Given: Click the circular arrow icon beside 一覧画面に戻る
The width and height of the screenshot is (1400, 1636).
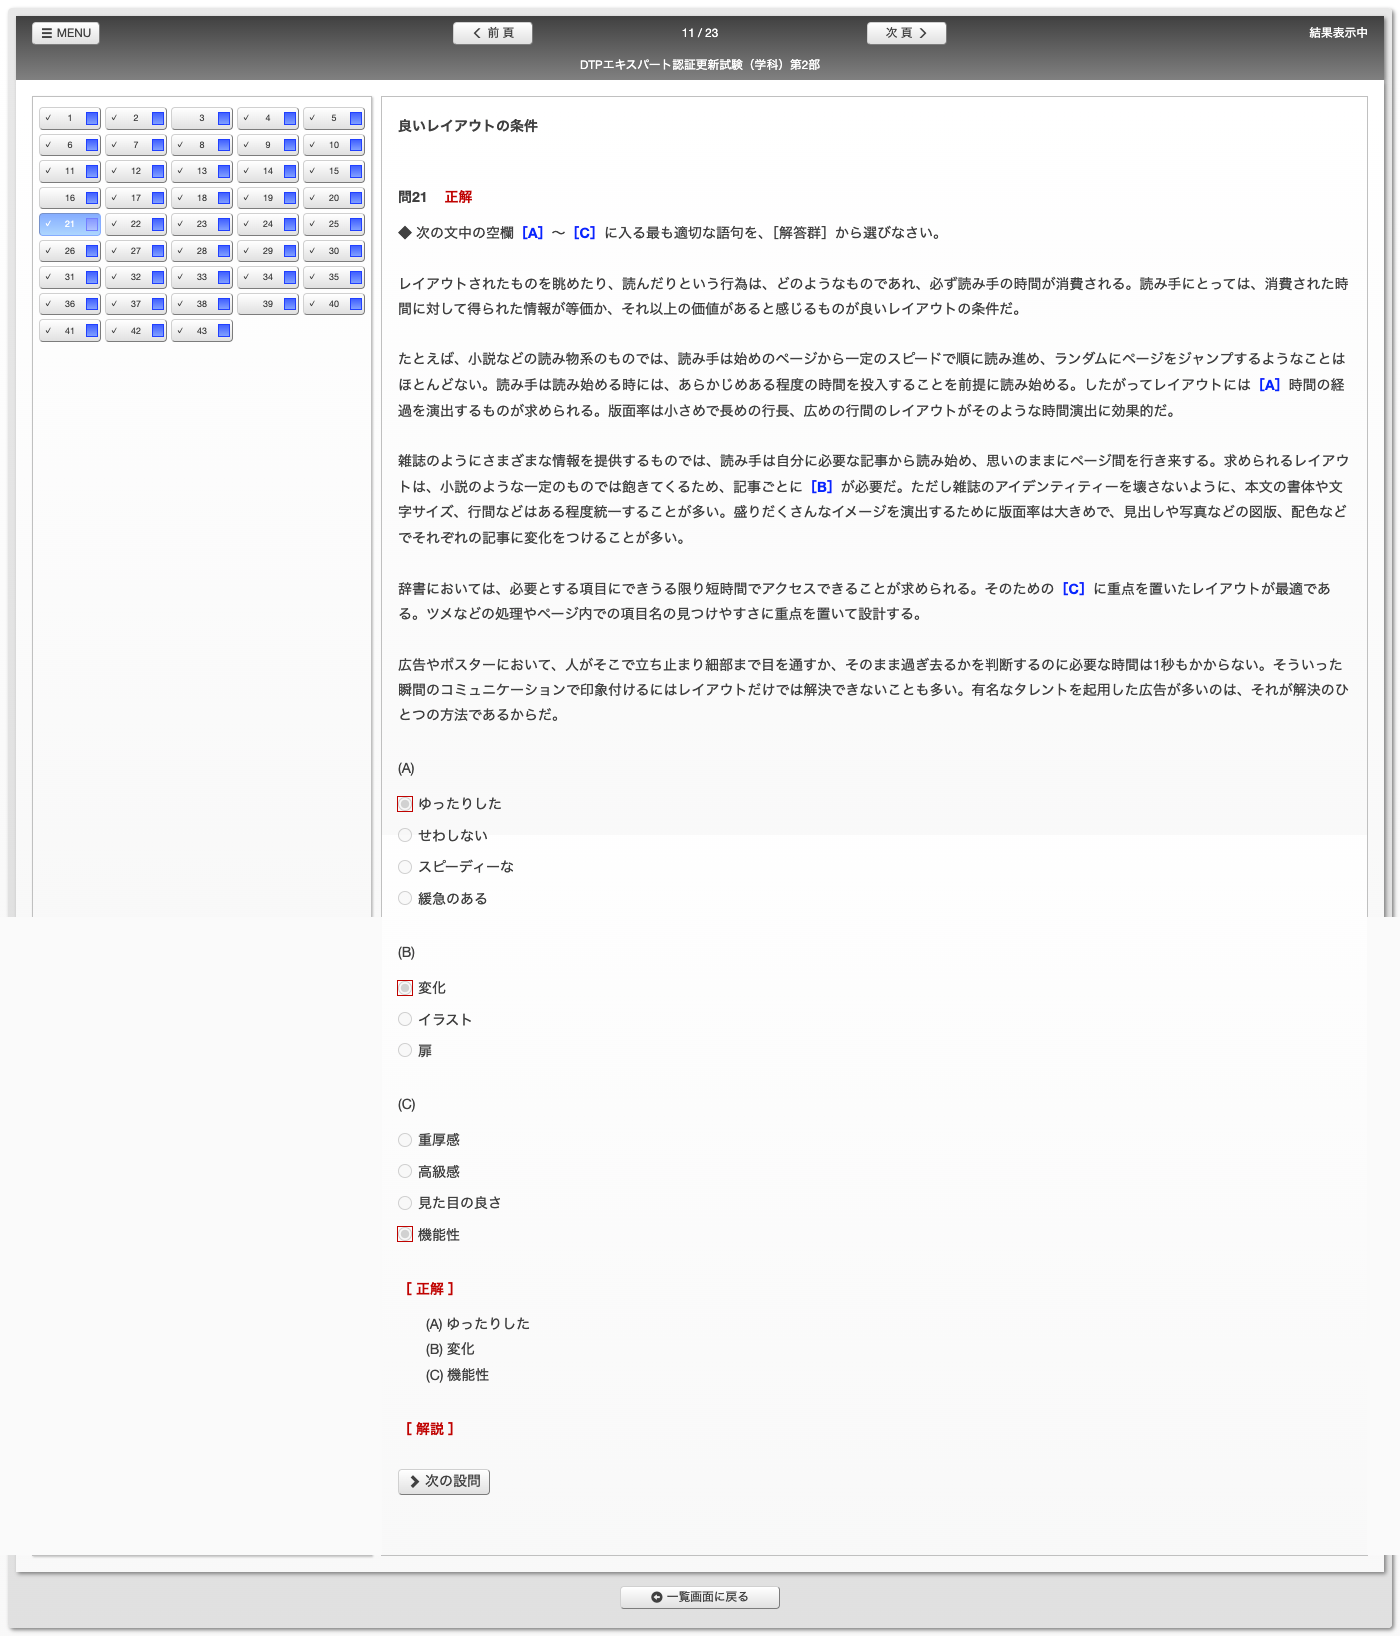Looking at the screenshot, I should 657,1597.
